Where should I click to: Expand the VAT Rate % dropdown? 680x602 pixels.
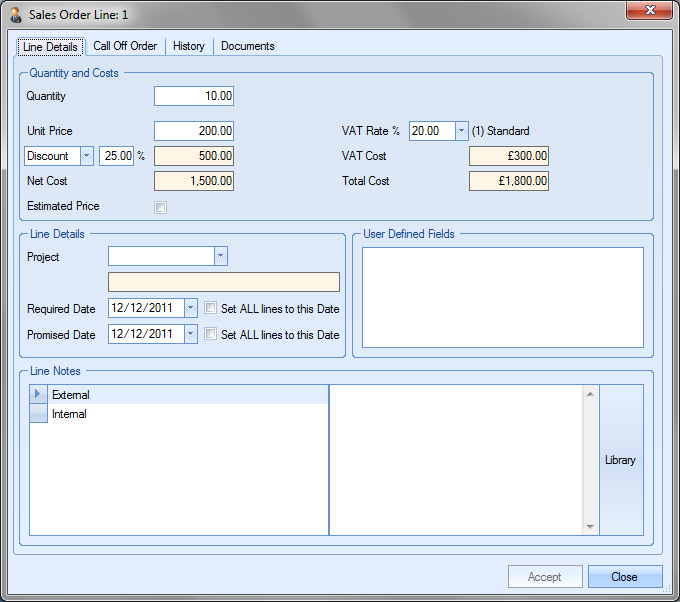[461, 131]
